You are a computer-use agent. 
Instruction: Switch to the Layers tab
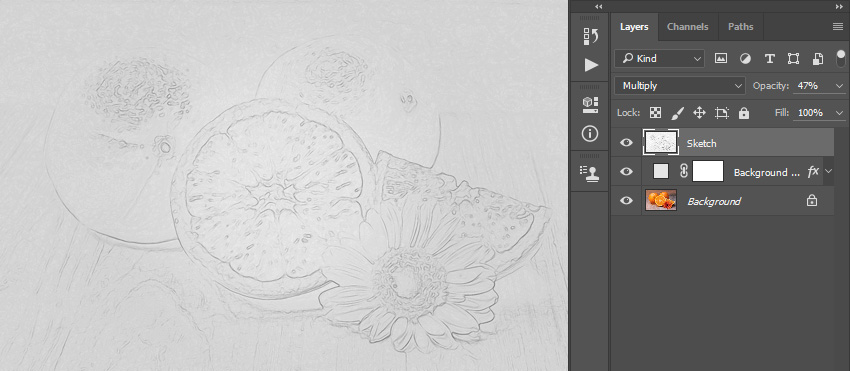click(x=634, y=27)
